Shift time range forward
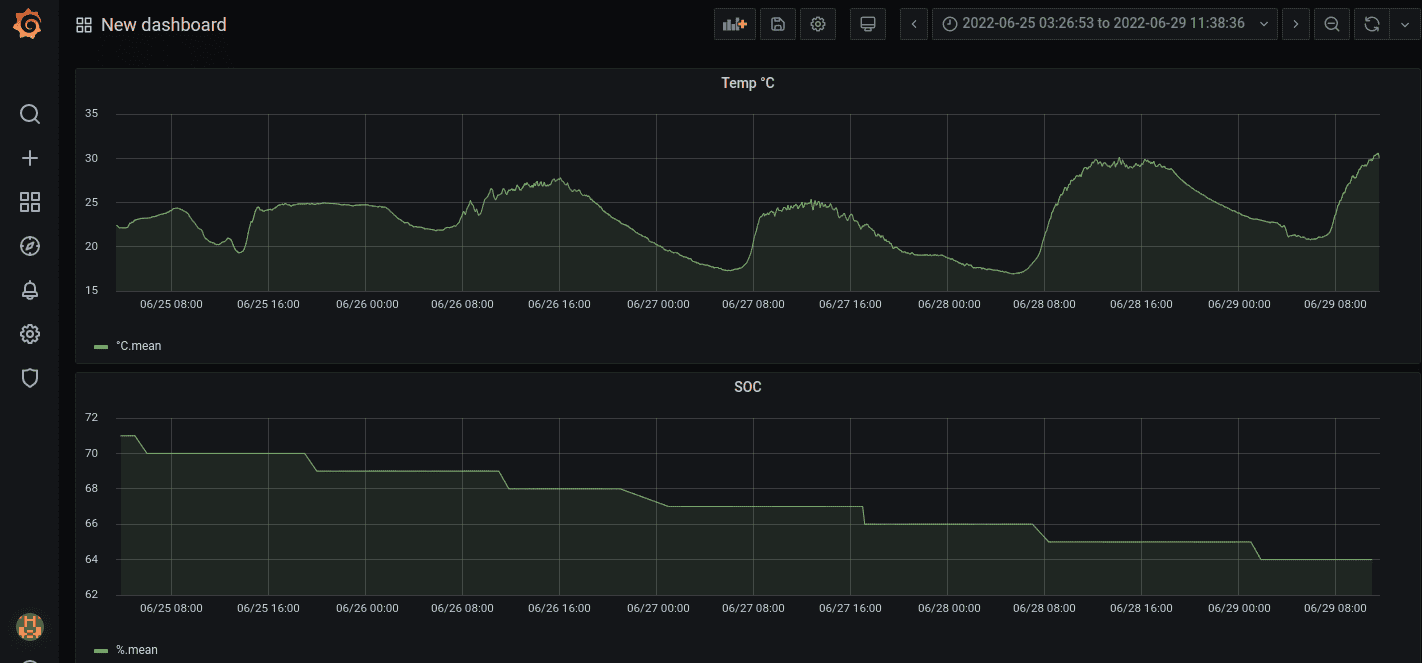This screenshot has height=663, width=1422. point(1296,24)
